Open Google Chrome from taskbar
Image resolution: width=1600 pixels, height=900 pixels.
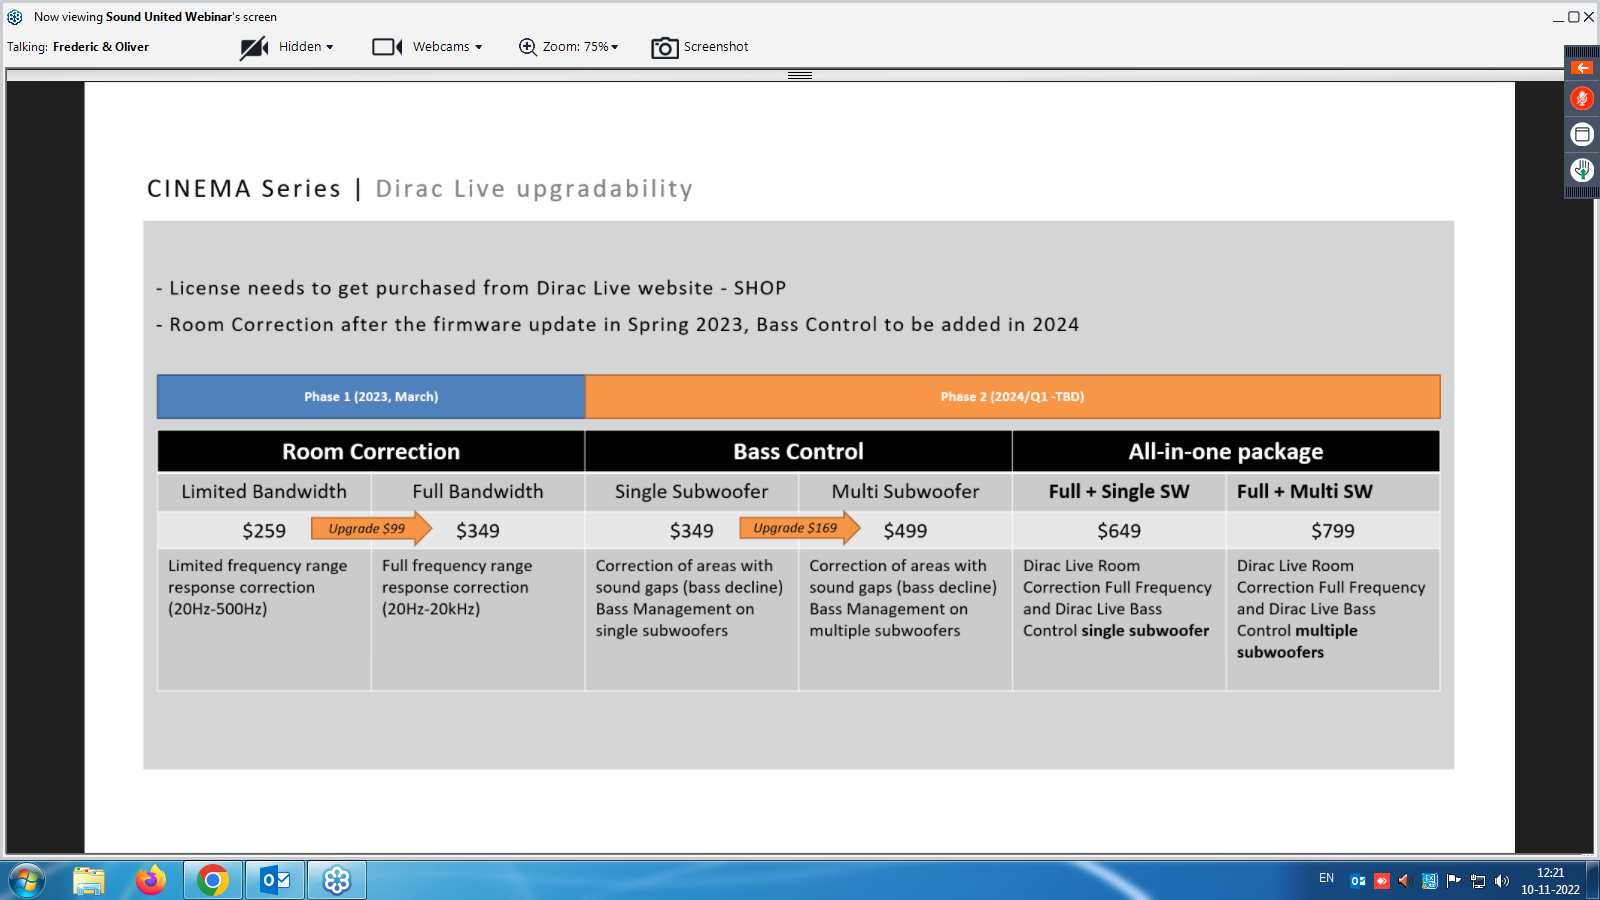click(212, 880)
